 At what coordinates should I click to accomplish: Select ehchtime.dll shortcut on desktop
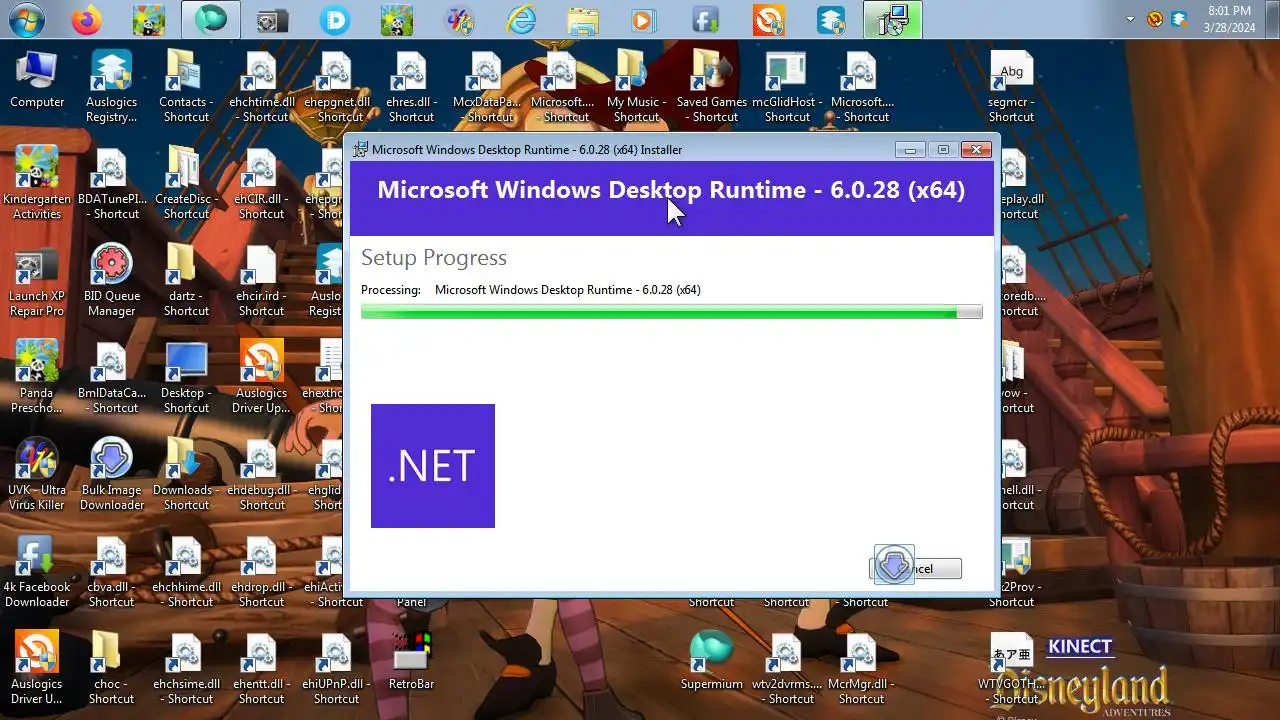coord(262,85)
